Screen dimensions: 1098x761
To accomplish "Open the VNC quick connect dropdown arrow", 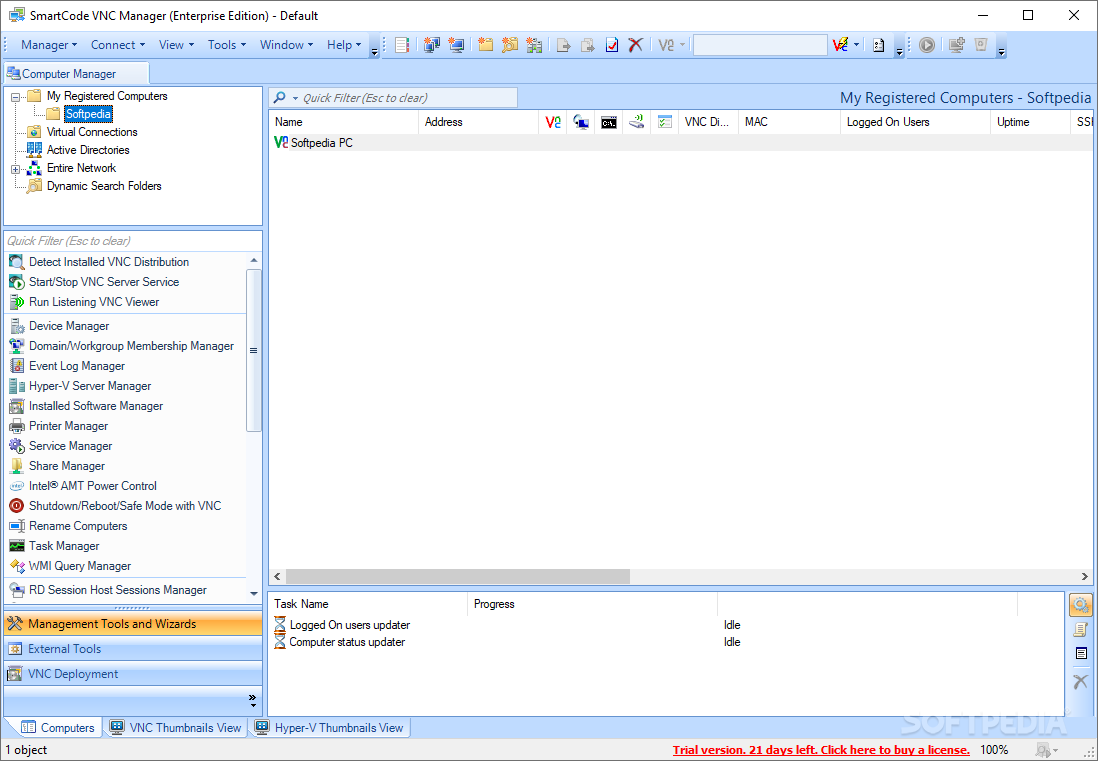I will pyautogui.click(x=856, y=45).
